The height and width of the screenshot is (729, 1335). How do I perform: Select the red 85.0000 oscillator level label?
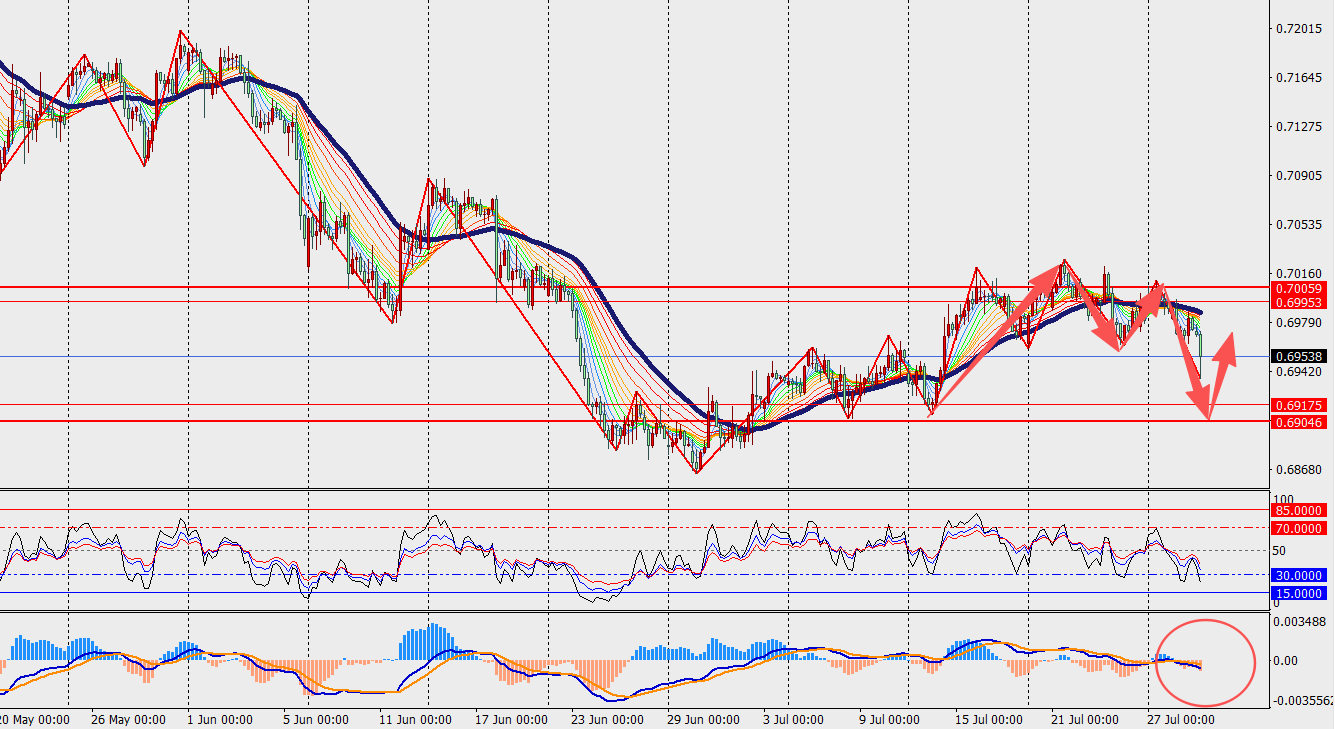(1300, 511)
